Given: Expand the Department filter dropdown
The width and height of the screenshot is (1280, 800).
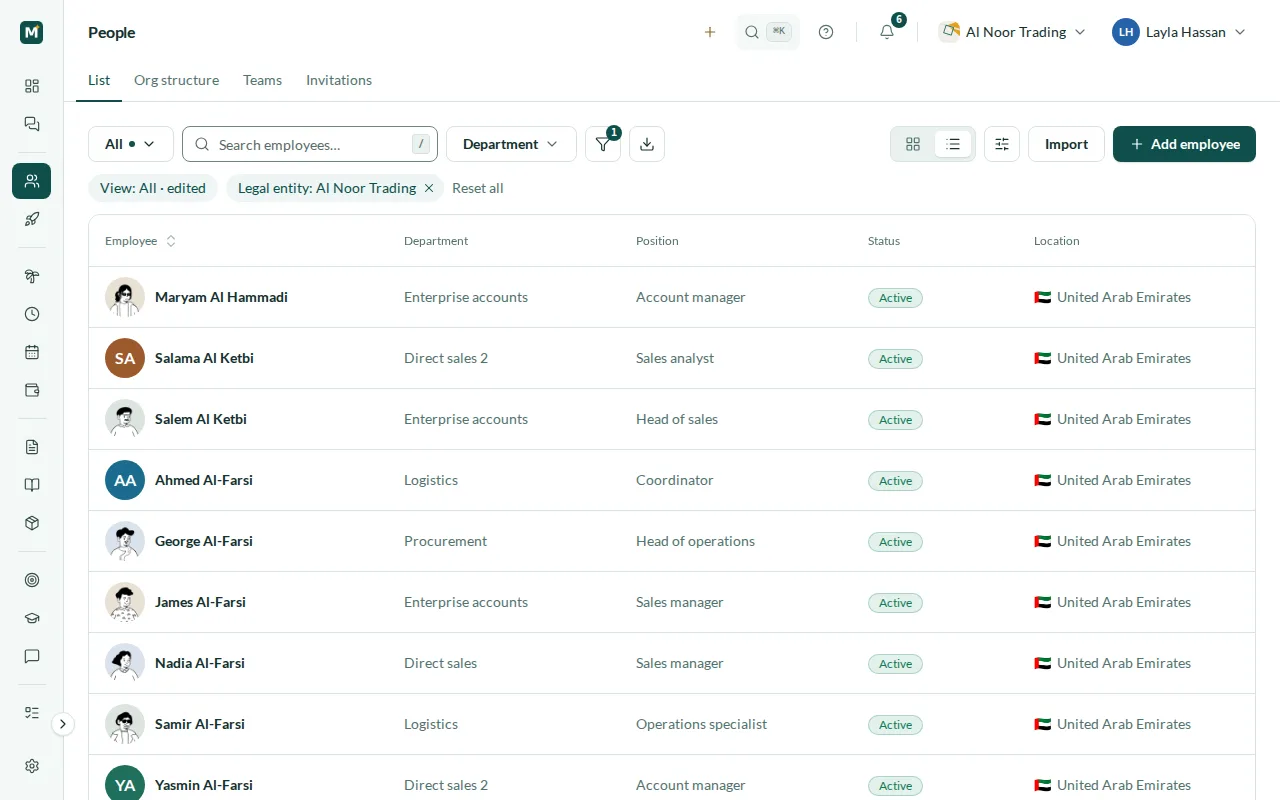Looking at the screenshot, I should pos(511,144).
